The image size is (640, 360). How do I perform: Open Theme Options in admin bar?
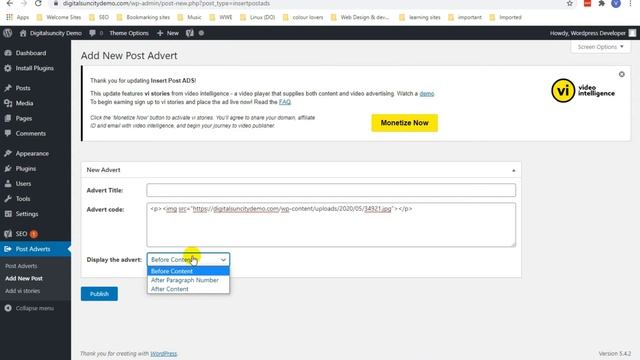(x=129, y=33)
